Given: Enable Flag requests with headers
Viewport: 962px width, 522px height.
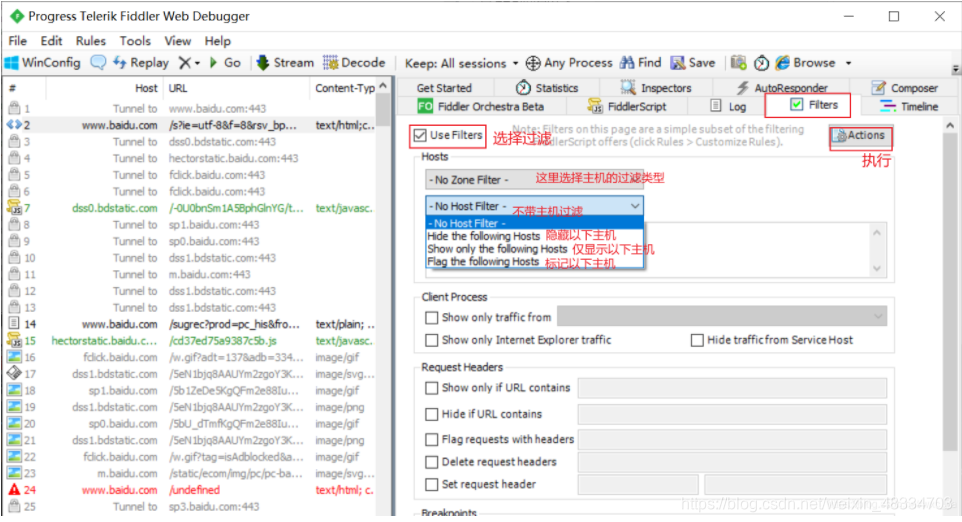Looking at the screenshot, I should (x=432, y=439).
